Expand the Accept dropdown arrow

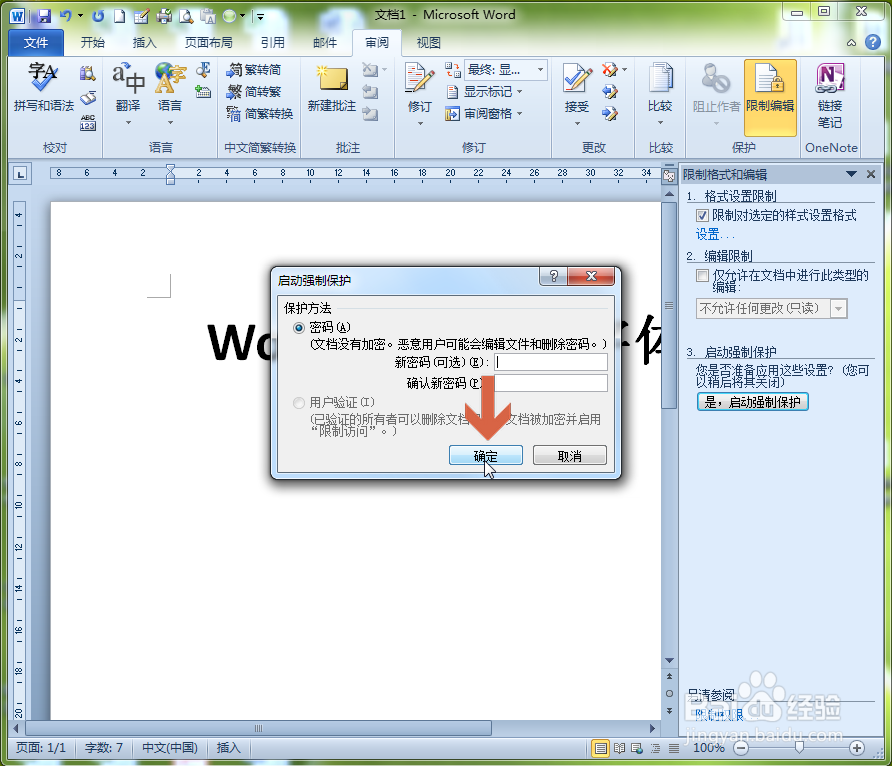click(x=577, y=123)
